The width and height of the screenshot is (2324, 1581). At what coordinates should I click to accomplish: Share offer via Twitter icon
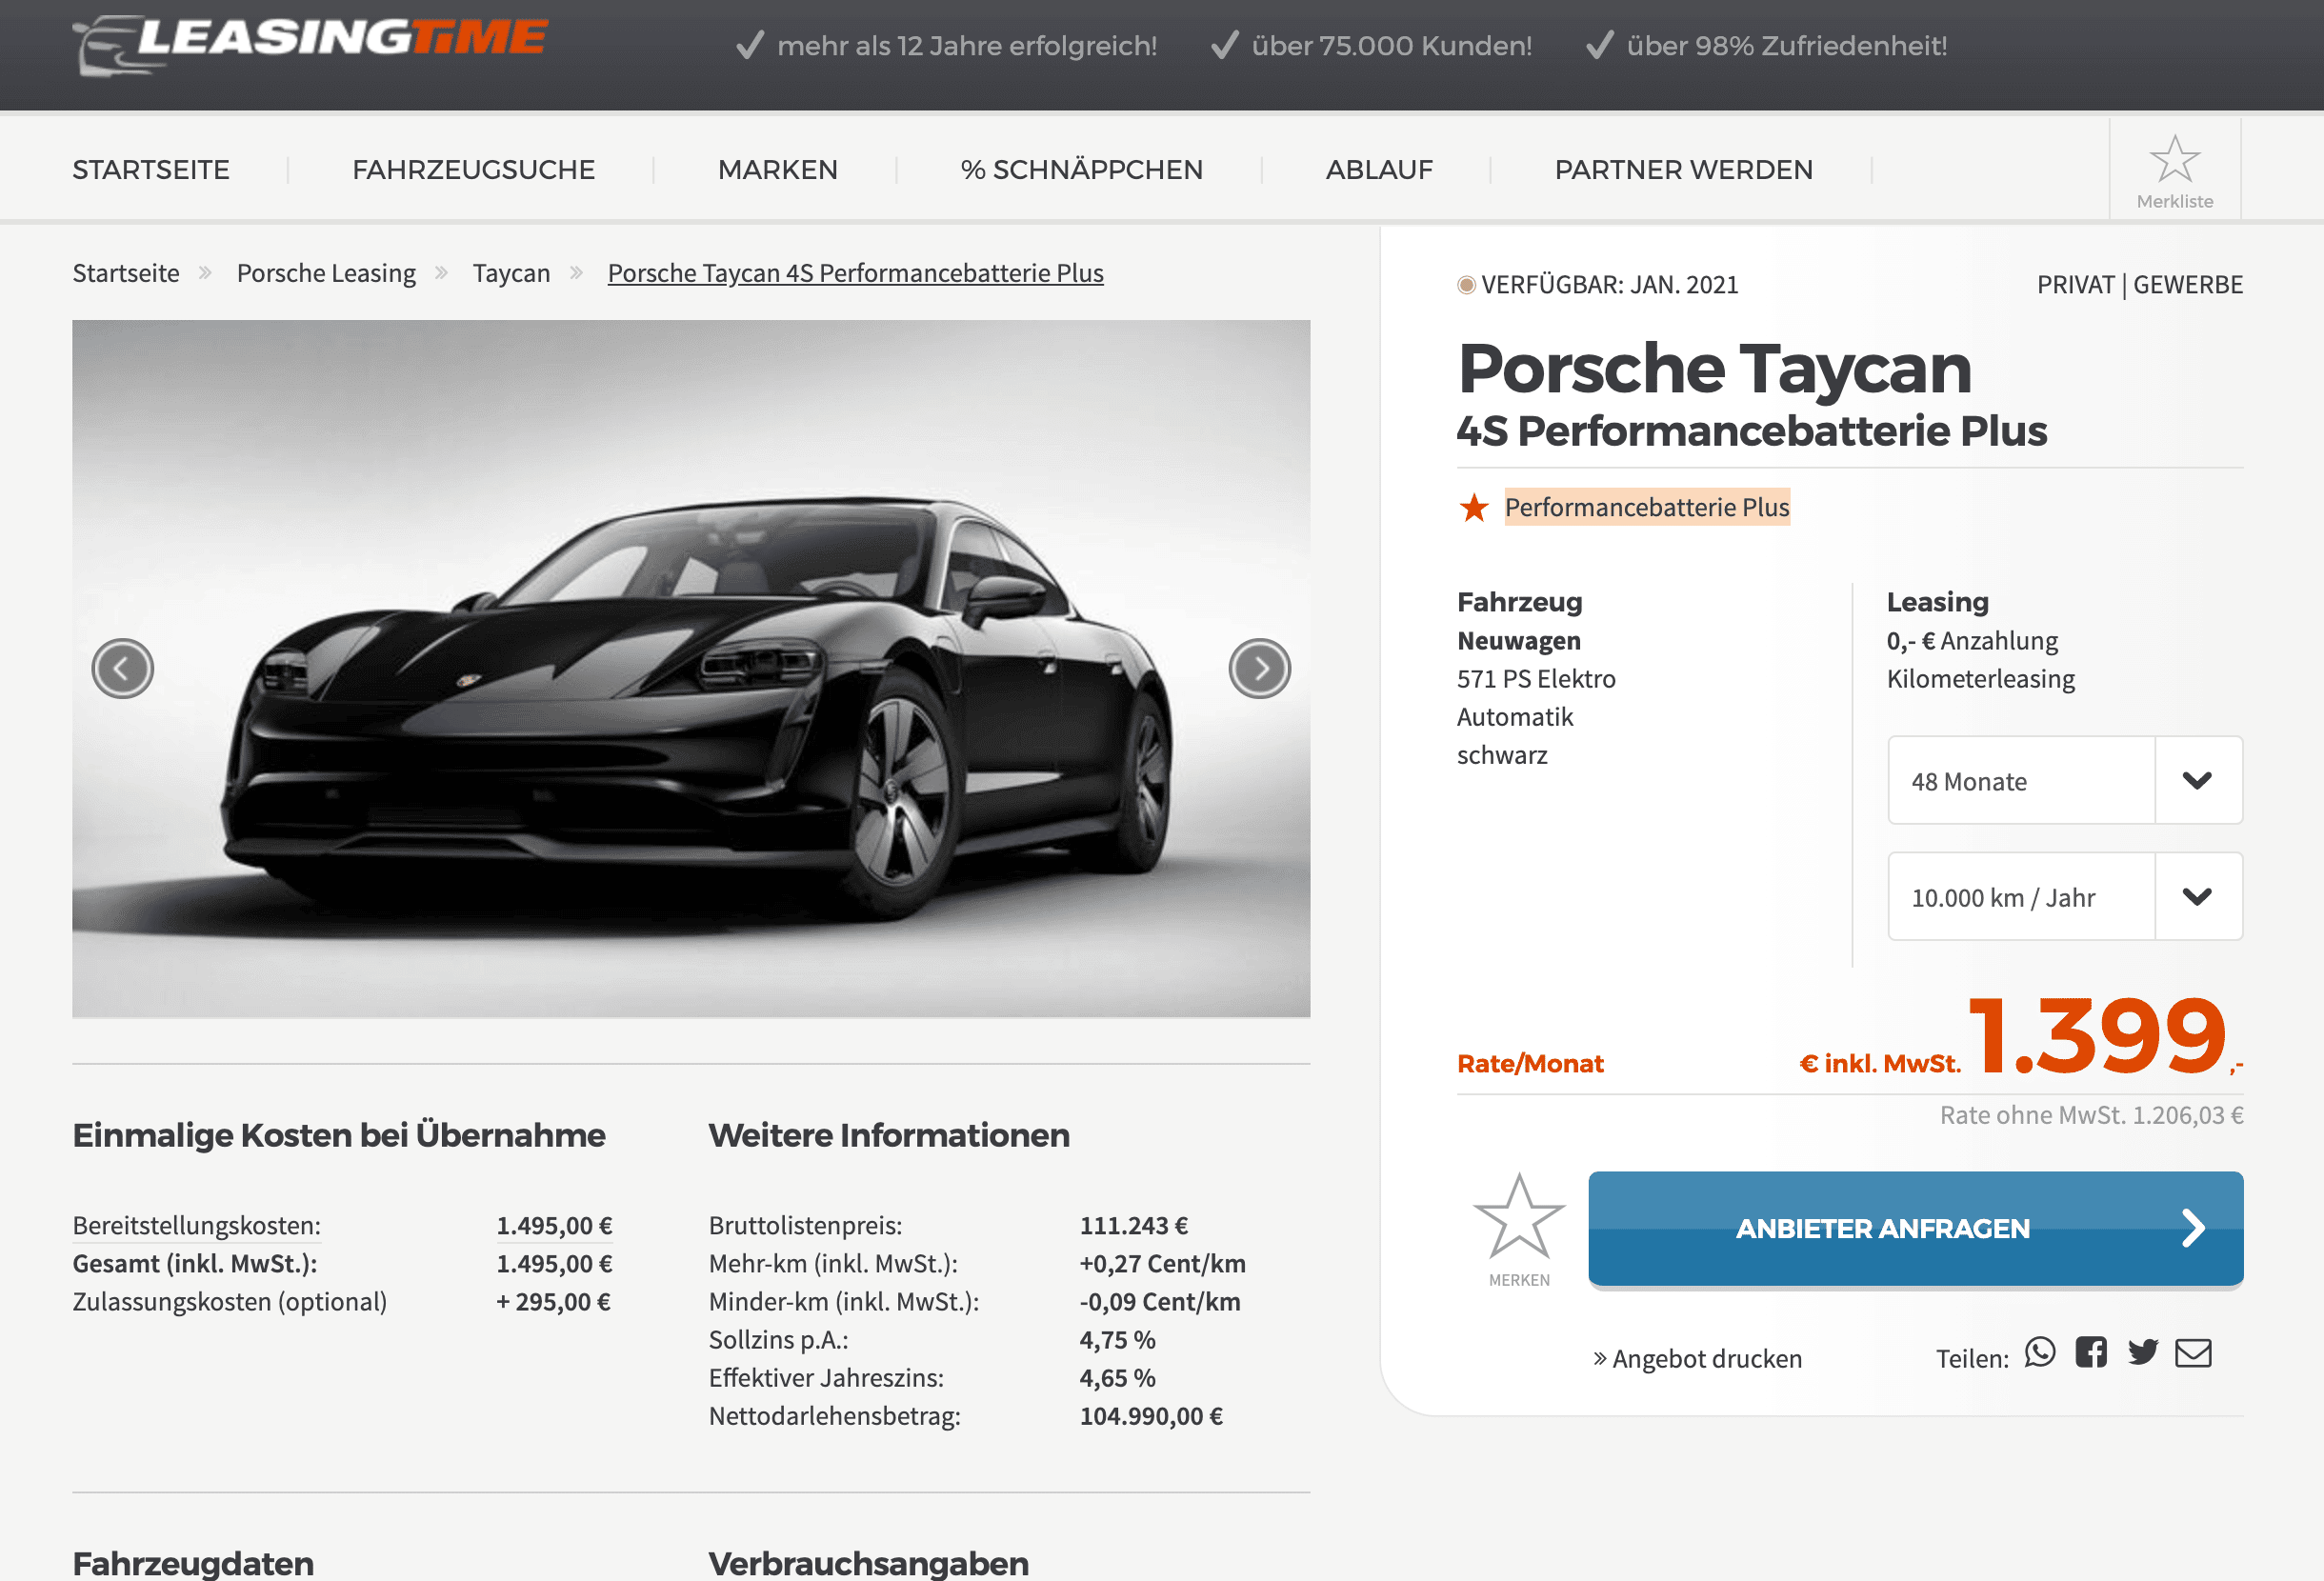point(2143,1352)
